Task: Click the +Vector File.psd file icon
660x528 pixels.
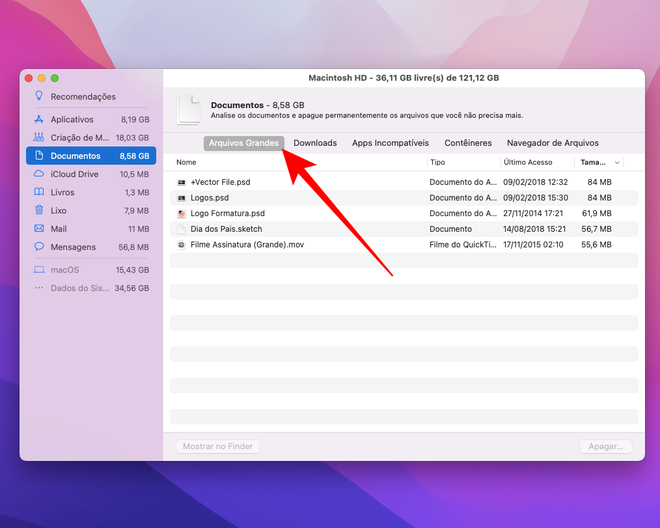Action: (x=181, y=182)
